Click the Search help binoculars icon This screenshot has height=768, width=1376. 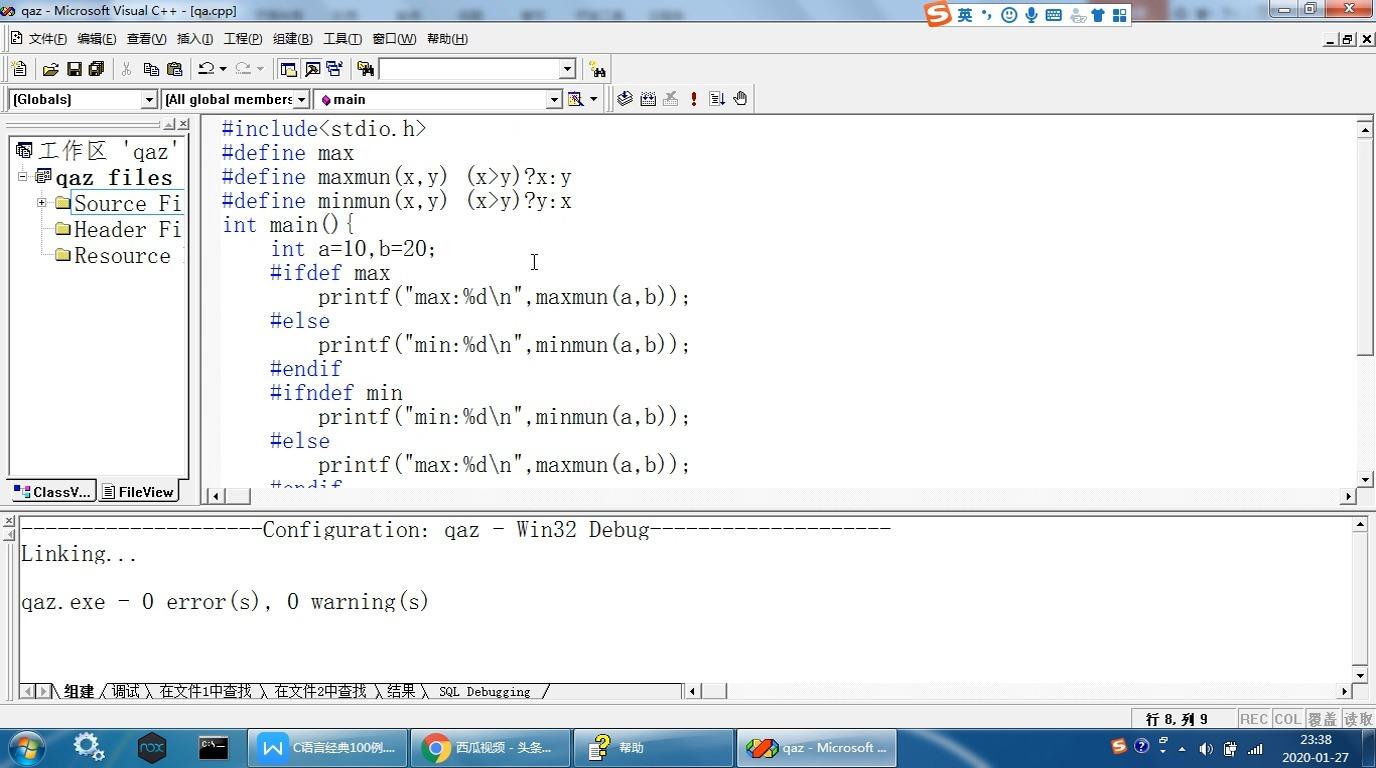(x=597, y=69)
